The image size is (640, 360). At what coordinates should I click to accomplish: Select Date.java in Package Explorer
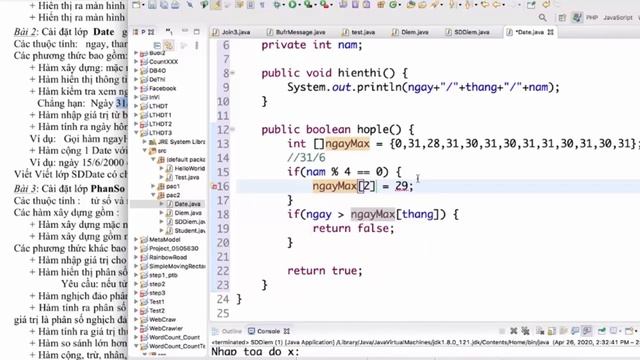click(187, 204)
